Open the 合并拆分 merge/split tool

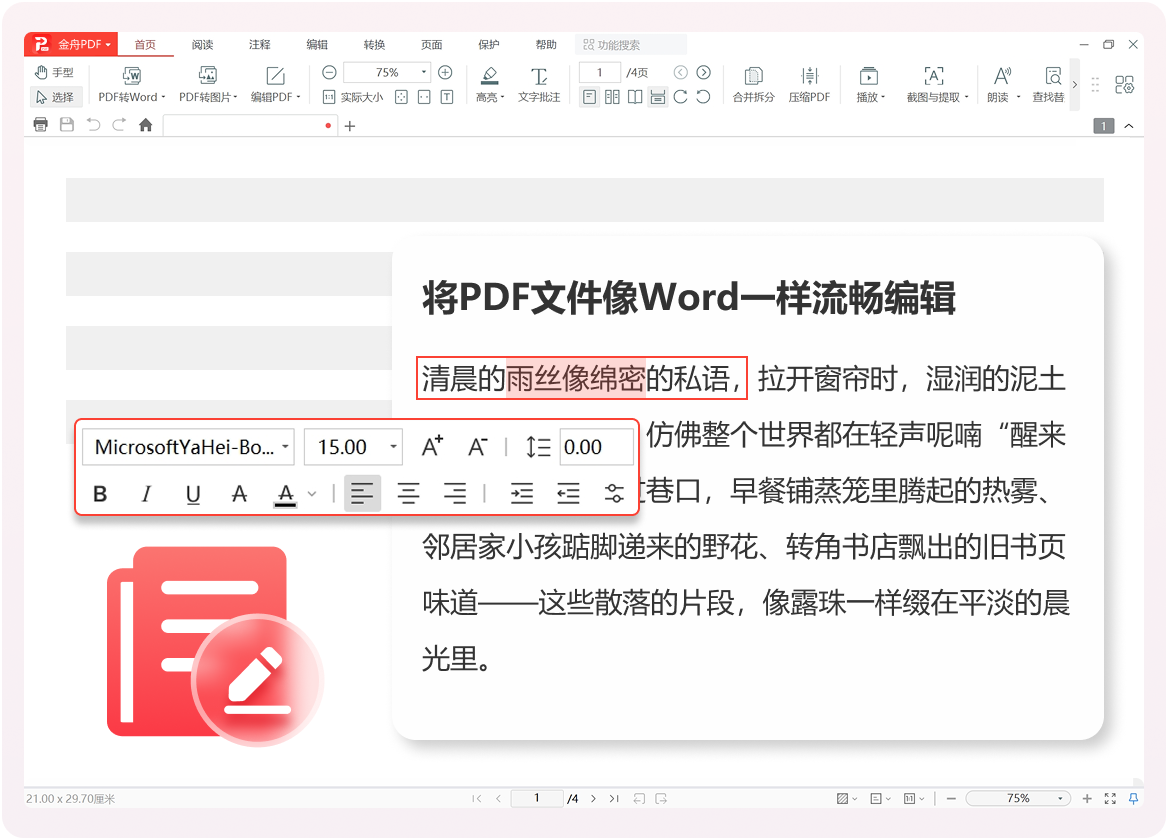tap(754, 84)
